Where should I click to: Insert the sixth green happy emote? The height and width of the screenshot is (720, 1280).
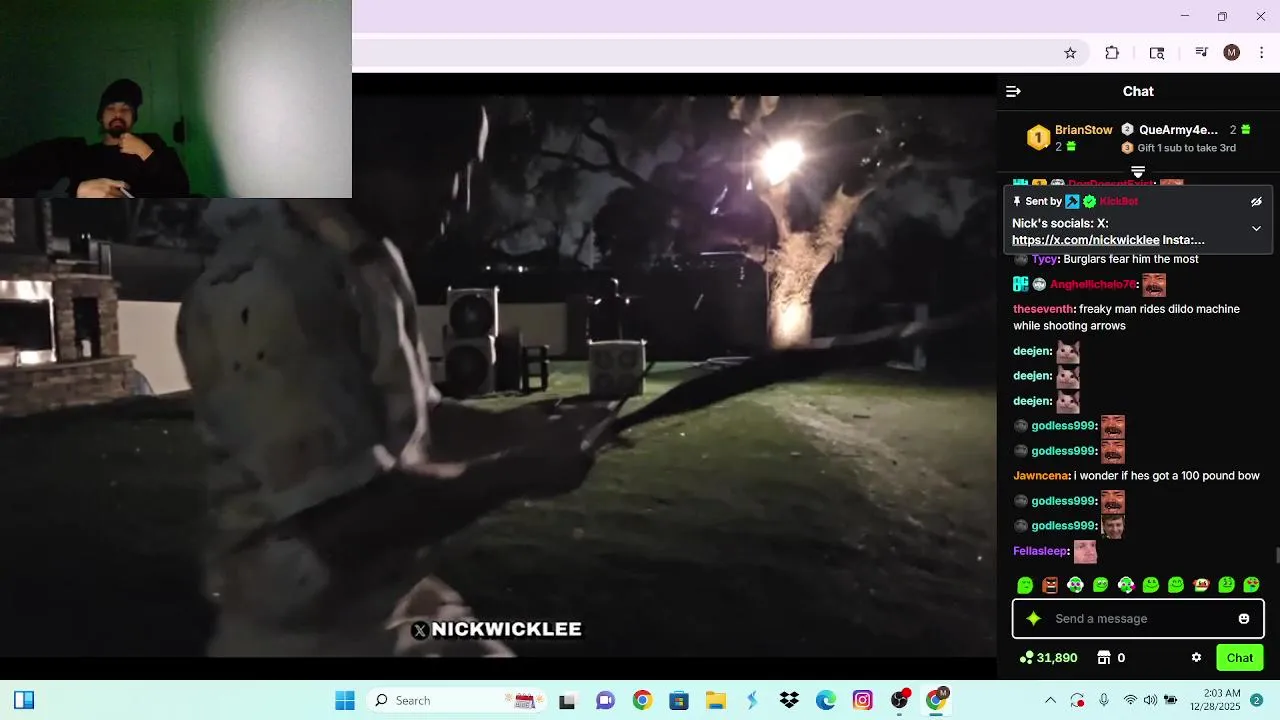pos(1151,585)
